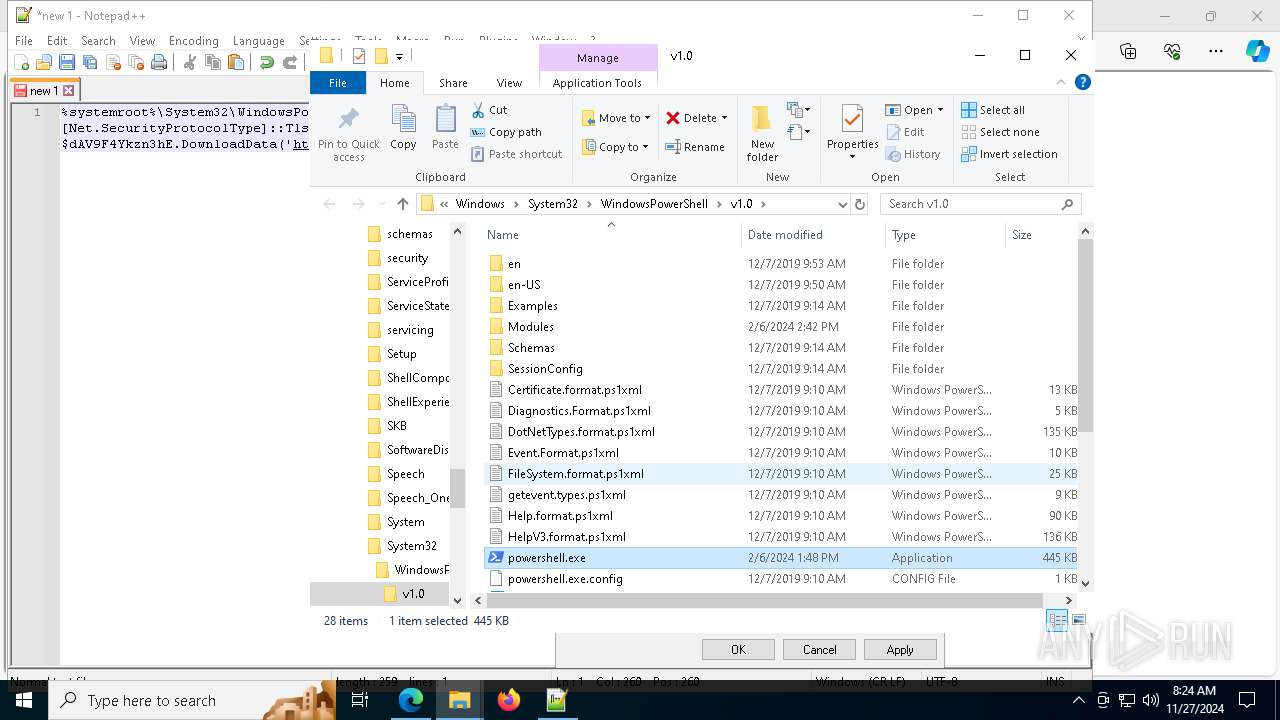Collapse the Explorer ribbon with chevron
This screenshot has height=720, width=1280.
[x=1061, y=83]
